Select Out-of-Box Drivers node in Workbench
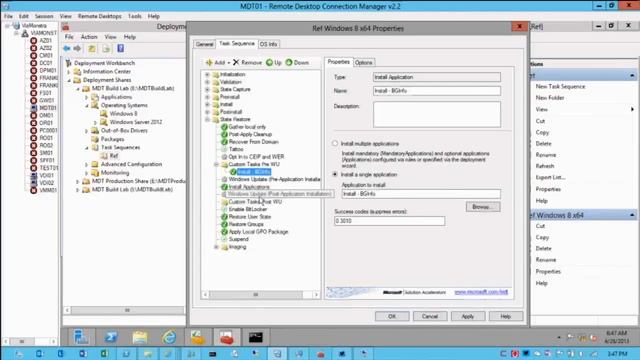The width and height of the screenshot is (640, 360). click(124, 131)
